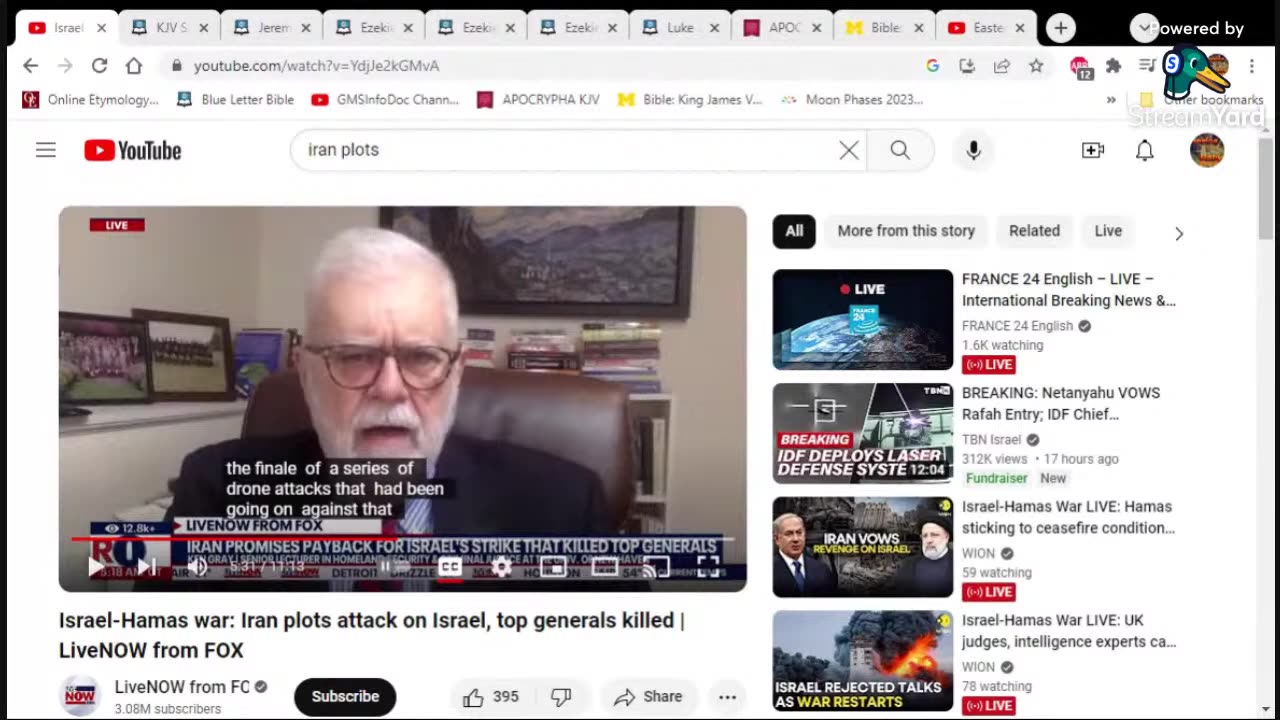
Task: Select the More from this story chip
Action: 906,231
